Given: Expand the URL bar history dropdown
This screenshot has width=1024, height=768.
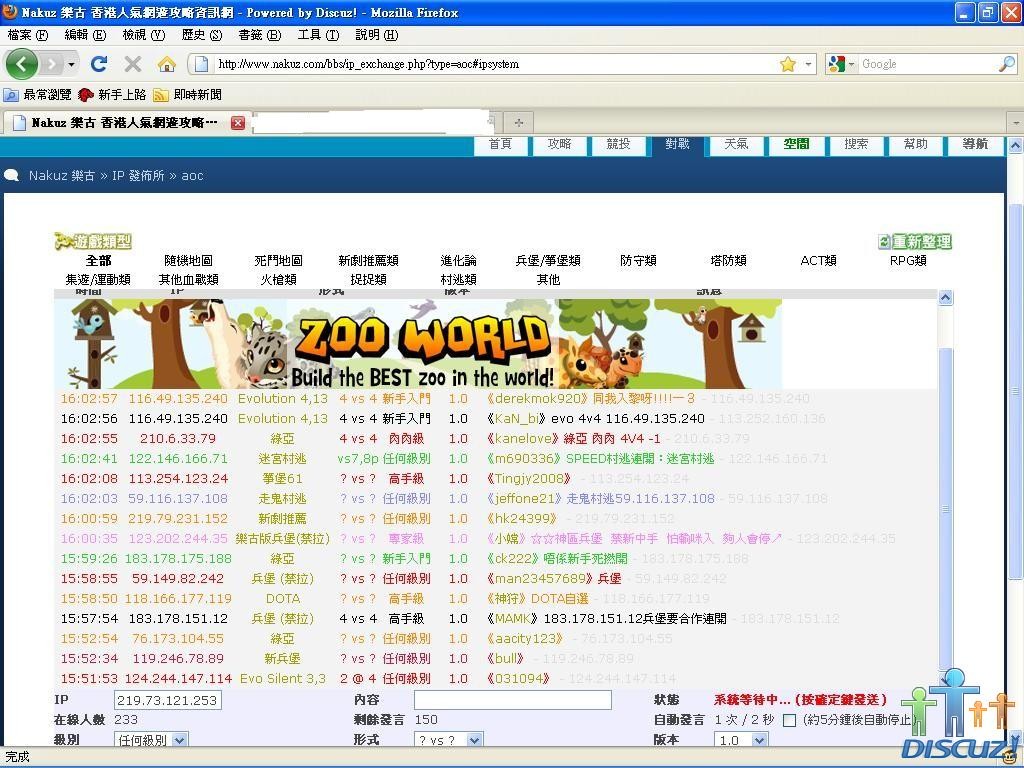Looking at the screenshot, I should [x=808, y=64].
